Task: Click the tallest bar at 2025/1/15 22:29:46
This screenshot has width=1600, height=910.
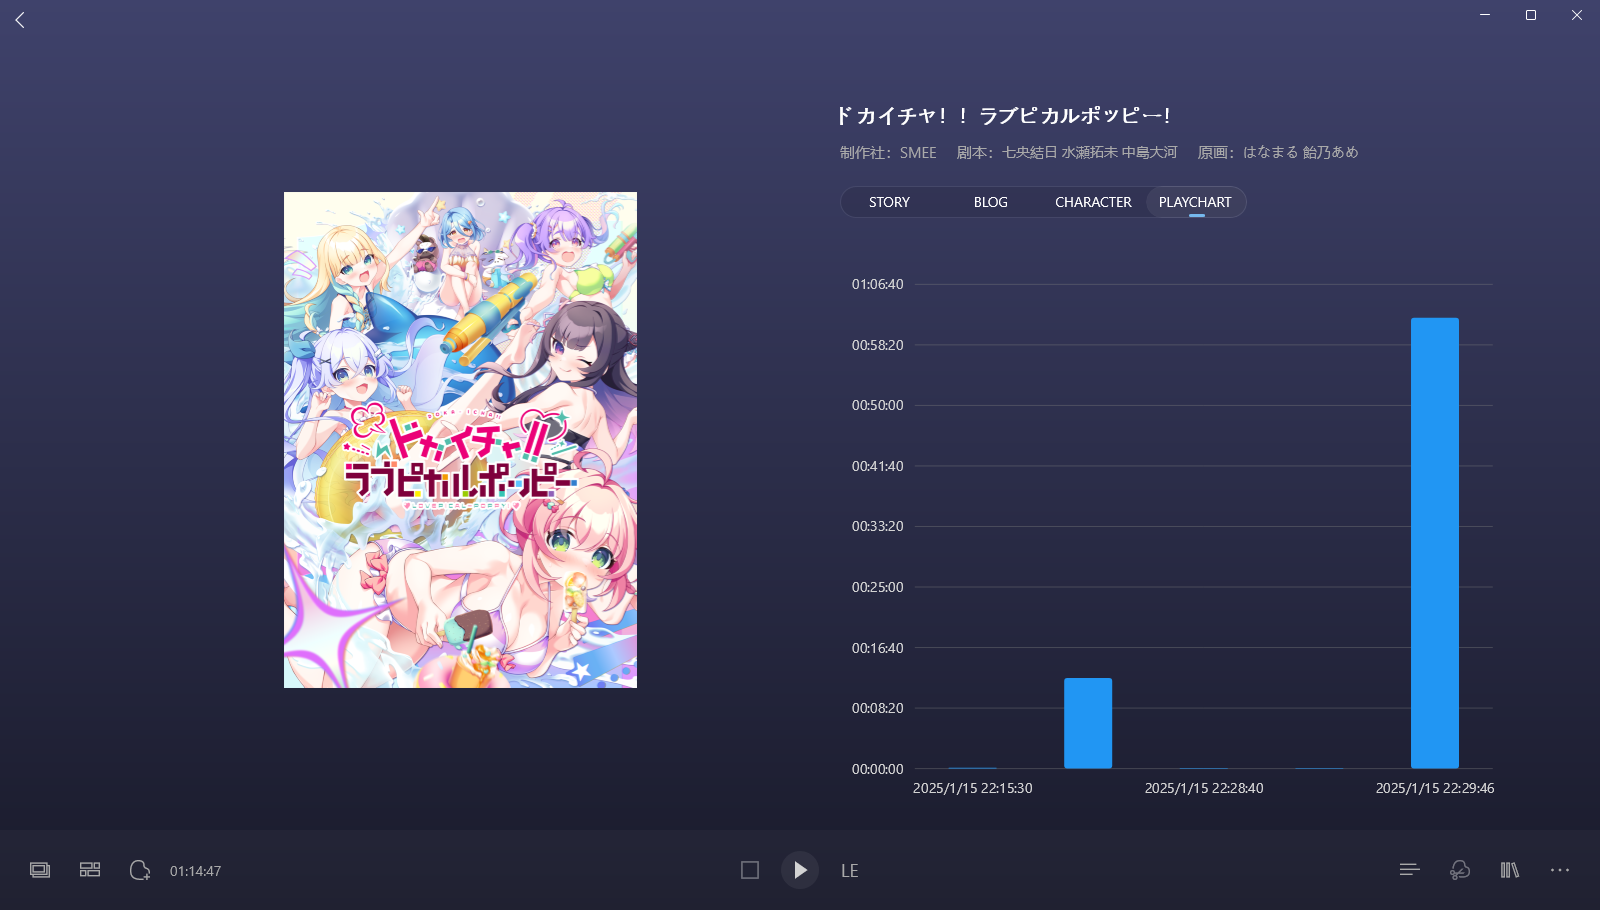Action: tap(1434, 543)
